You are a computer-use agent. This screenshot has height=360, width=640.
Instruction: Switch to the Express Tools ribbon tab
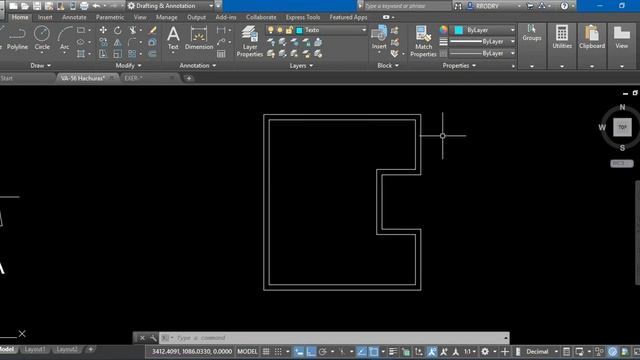(x=303, y=17)
